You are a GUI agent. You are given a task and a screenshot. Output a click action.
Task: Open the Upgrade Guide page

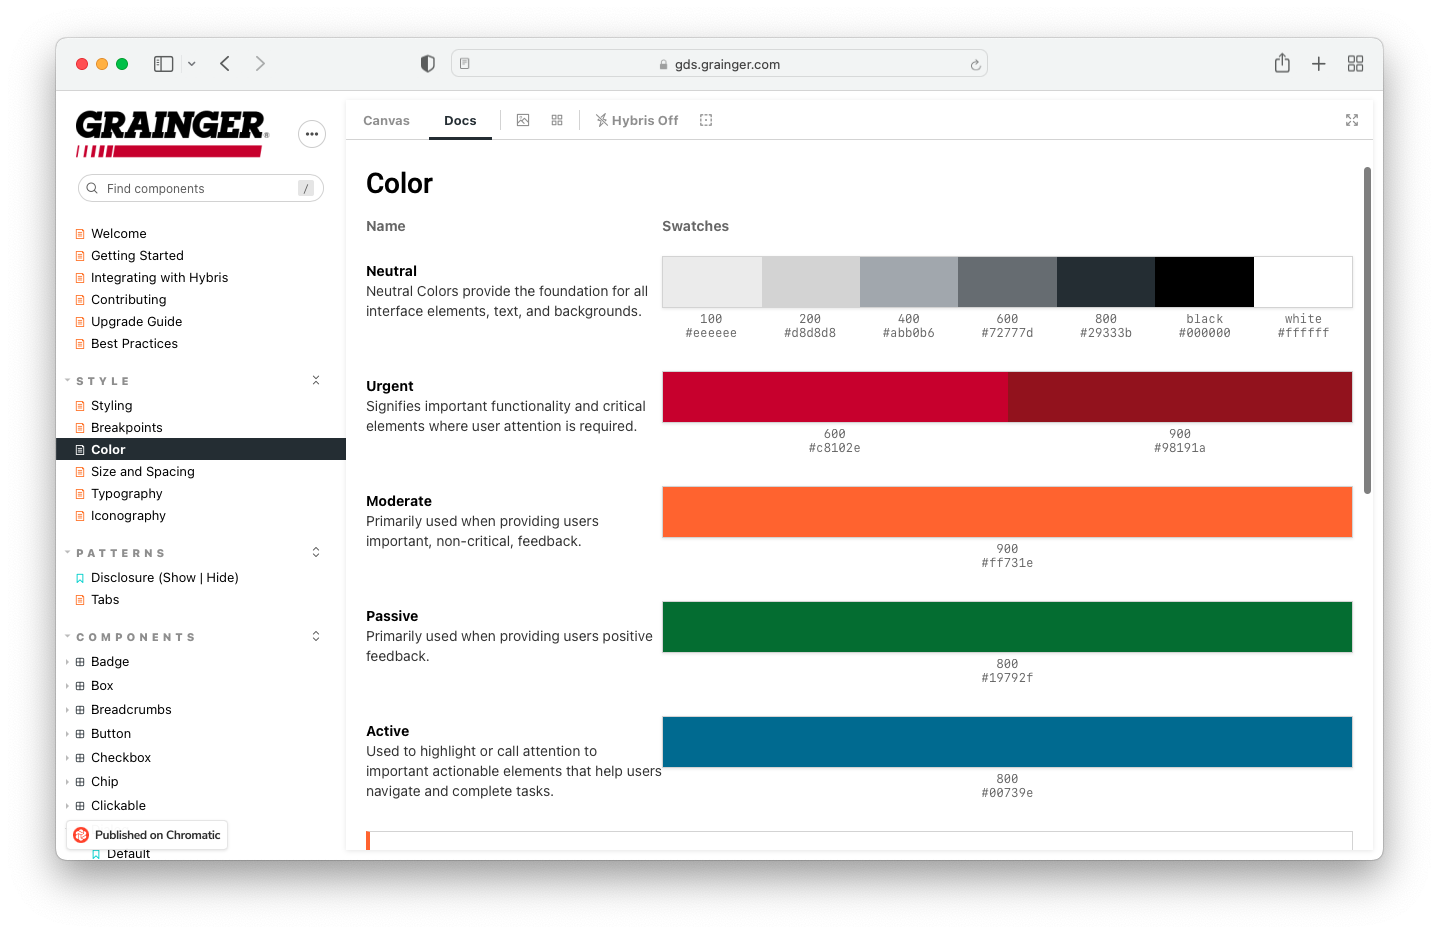(136, 322)
